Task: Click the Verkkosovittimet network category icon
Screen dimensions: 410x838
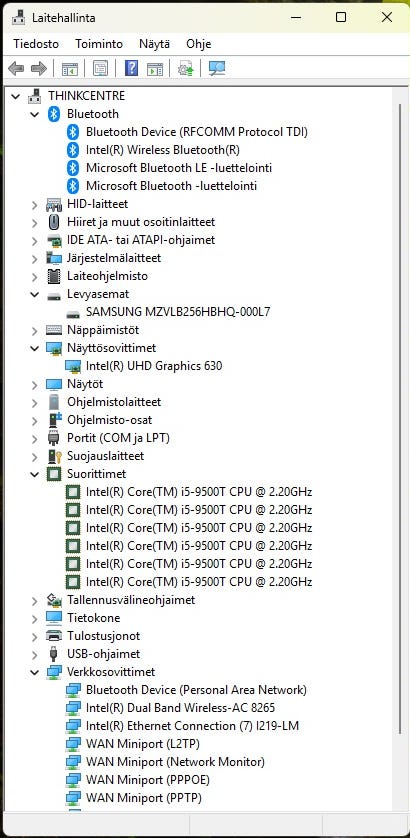Action: (x=54, y=672)
